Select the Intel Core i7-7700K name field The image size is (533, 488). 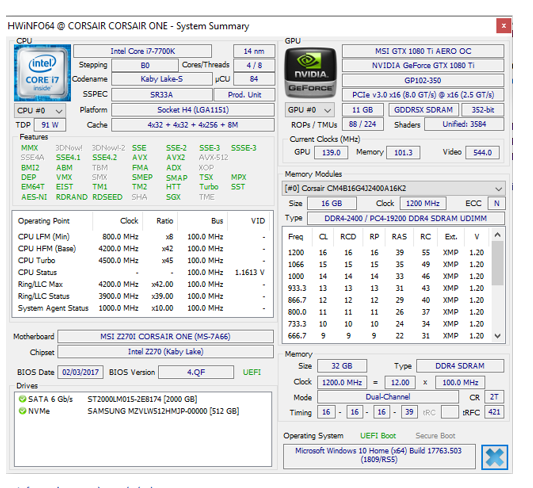click(x=143, y=51)
